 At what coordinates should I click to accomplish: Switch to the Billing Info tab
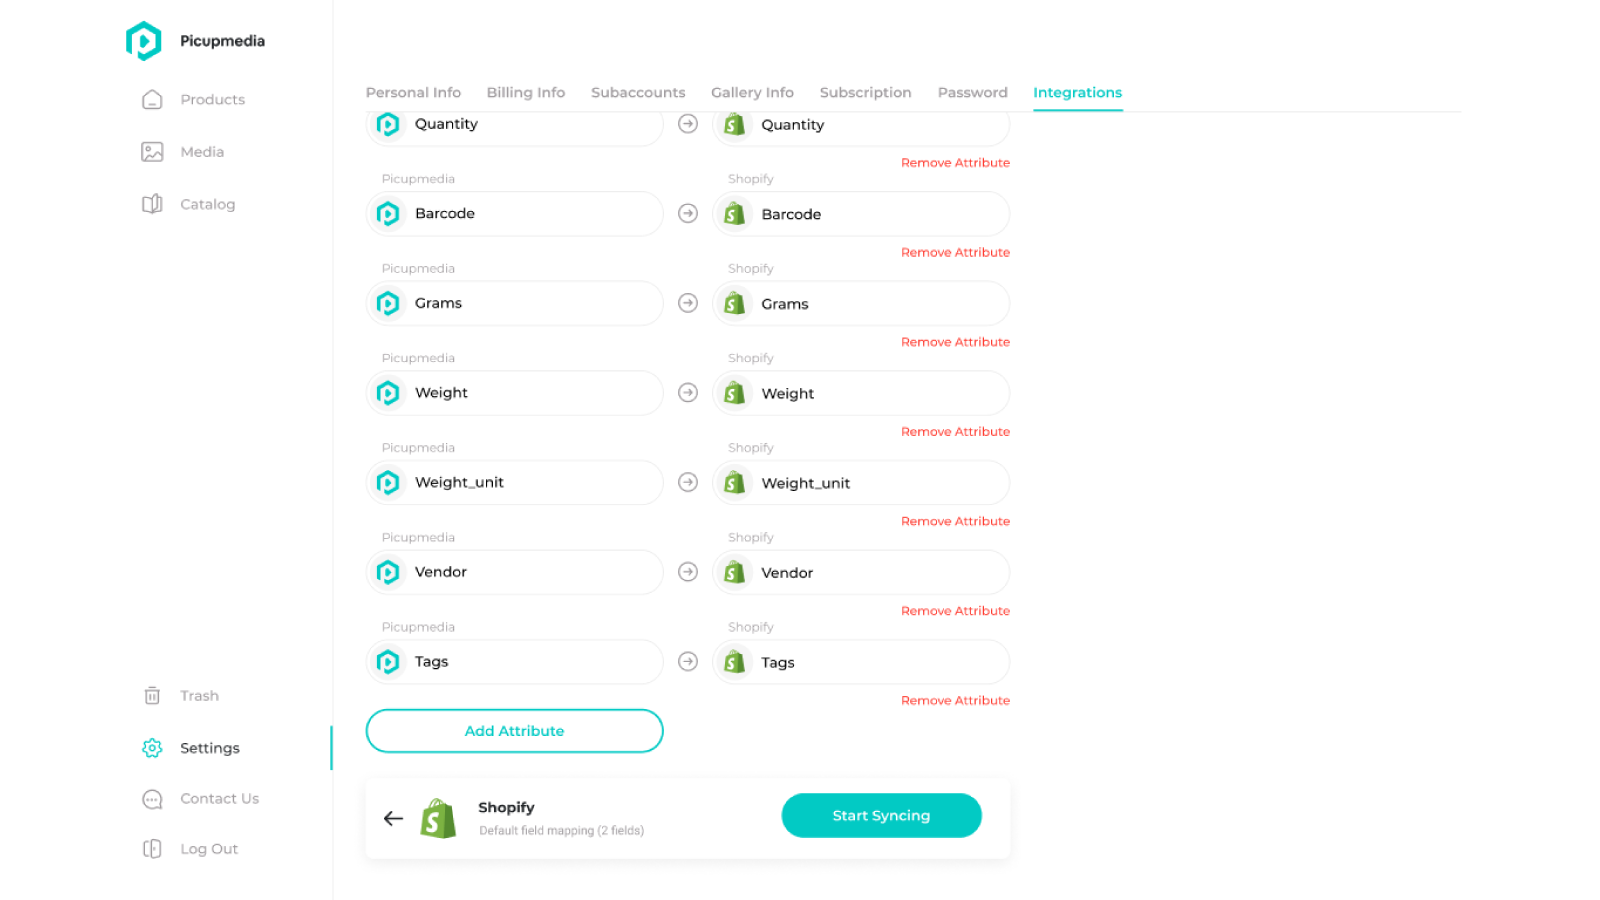526,92
